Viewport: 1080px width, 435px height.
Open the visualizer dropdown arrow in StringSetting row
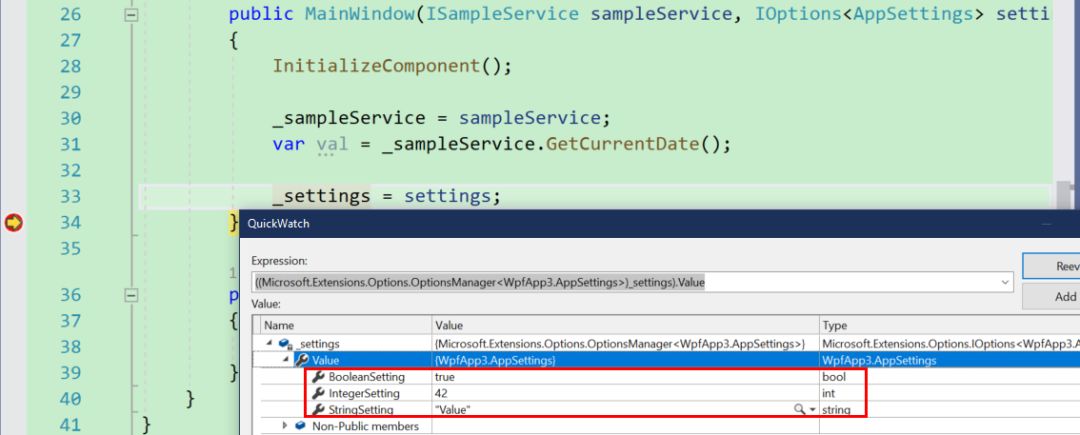click(x=812, y=410)
